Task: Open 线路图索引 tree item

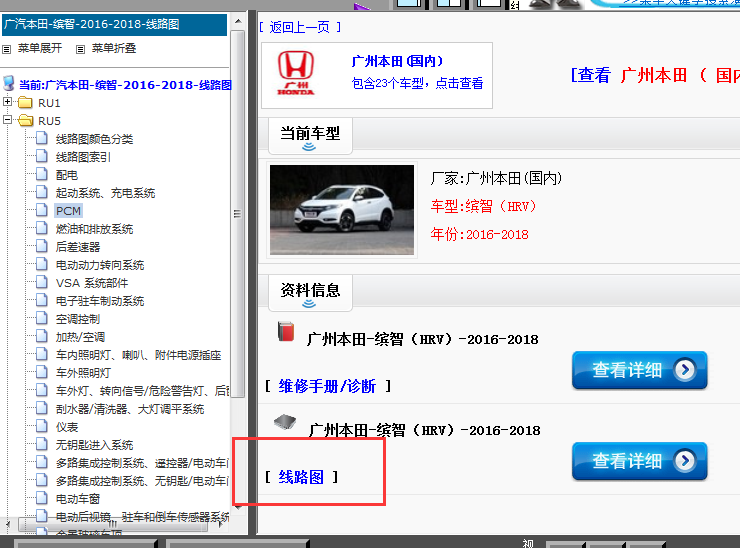Action: click(83, 157)
